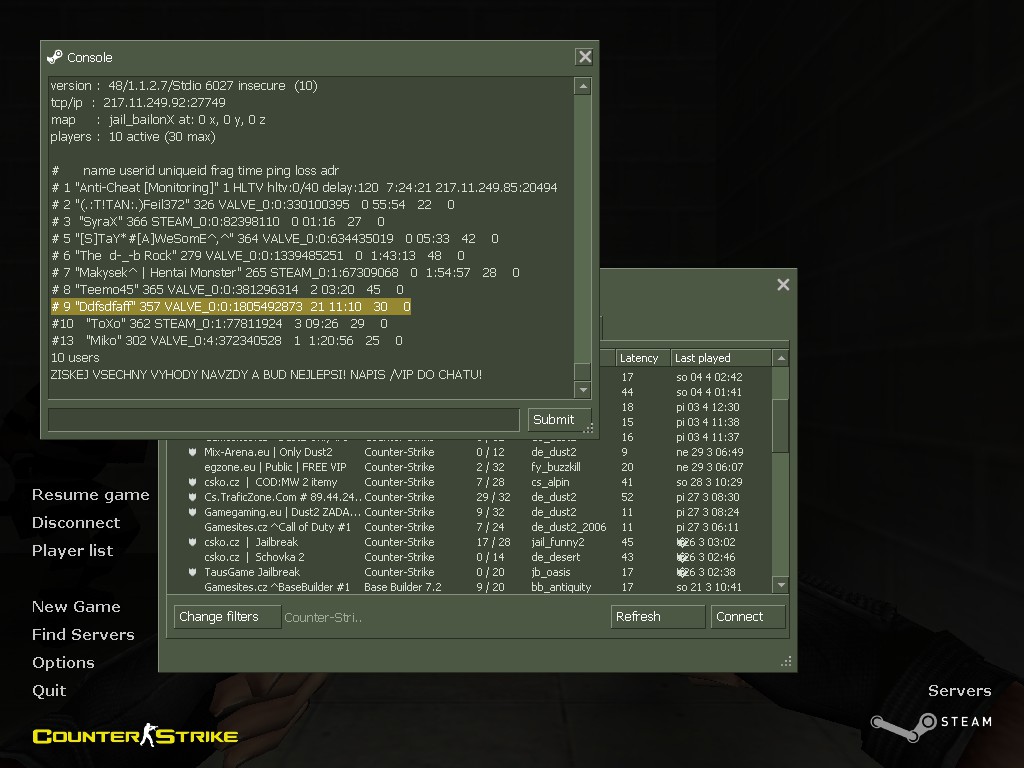This screenshot has height=768, width=1024.
Task: Click the Miko player line in Console
Action: click(227, 341)
